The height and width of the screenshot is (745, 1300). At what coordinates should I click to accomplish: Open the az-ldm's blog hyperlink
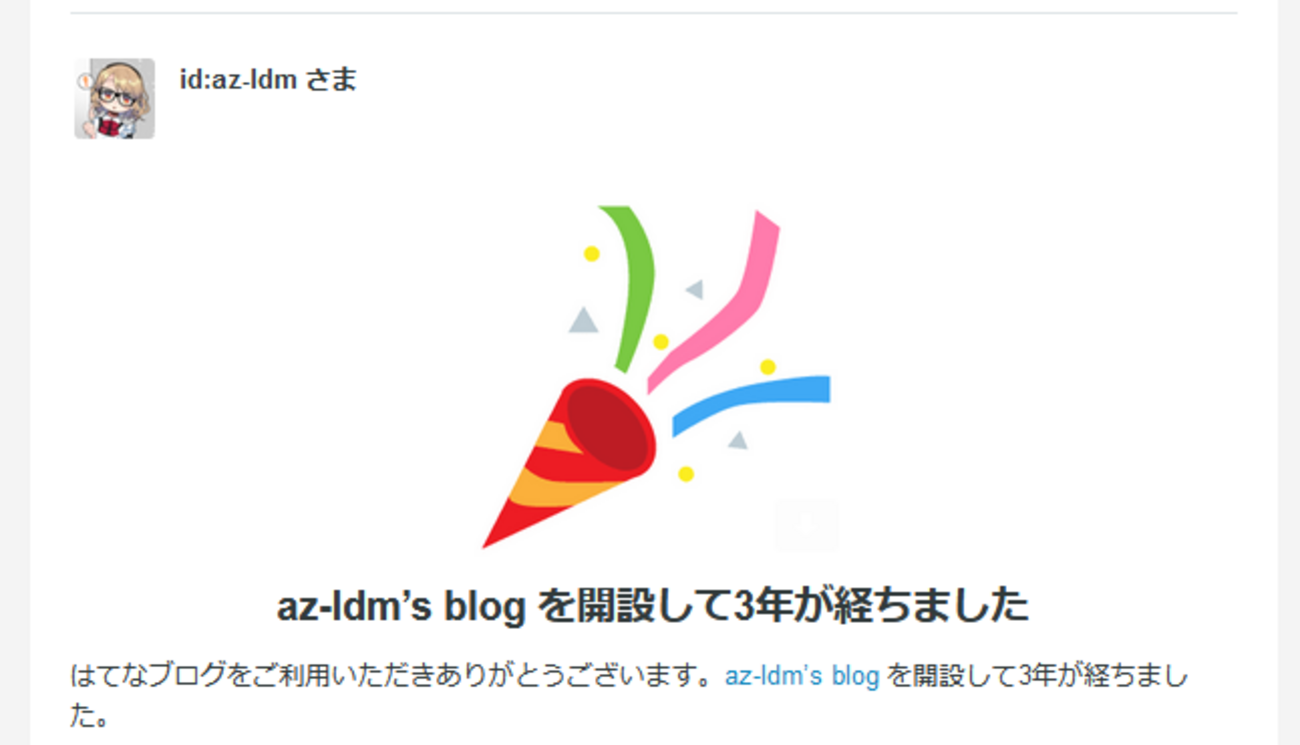tap(802, 677)
